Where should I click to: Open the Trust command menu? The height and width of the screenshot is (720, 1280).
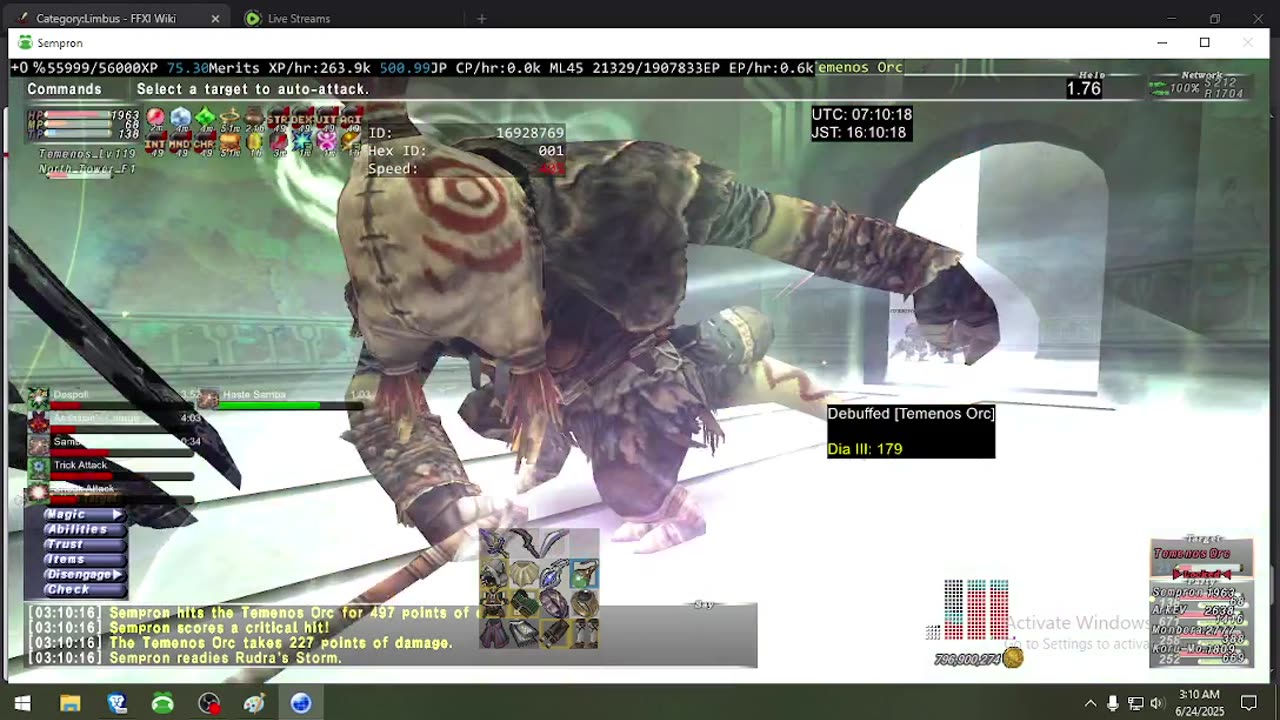point(85,545)
